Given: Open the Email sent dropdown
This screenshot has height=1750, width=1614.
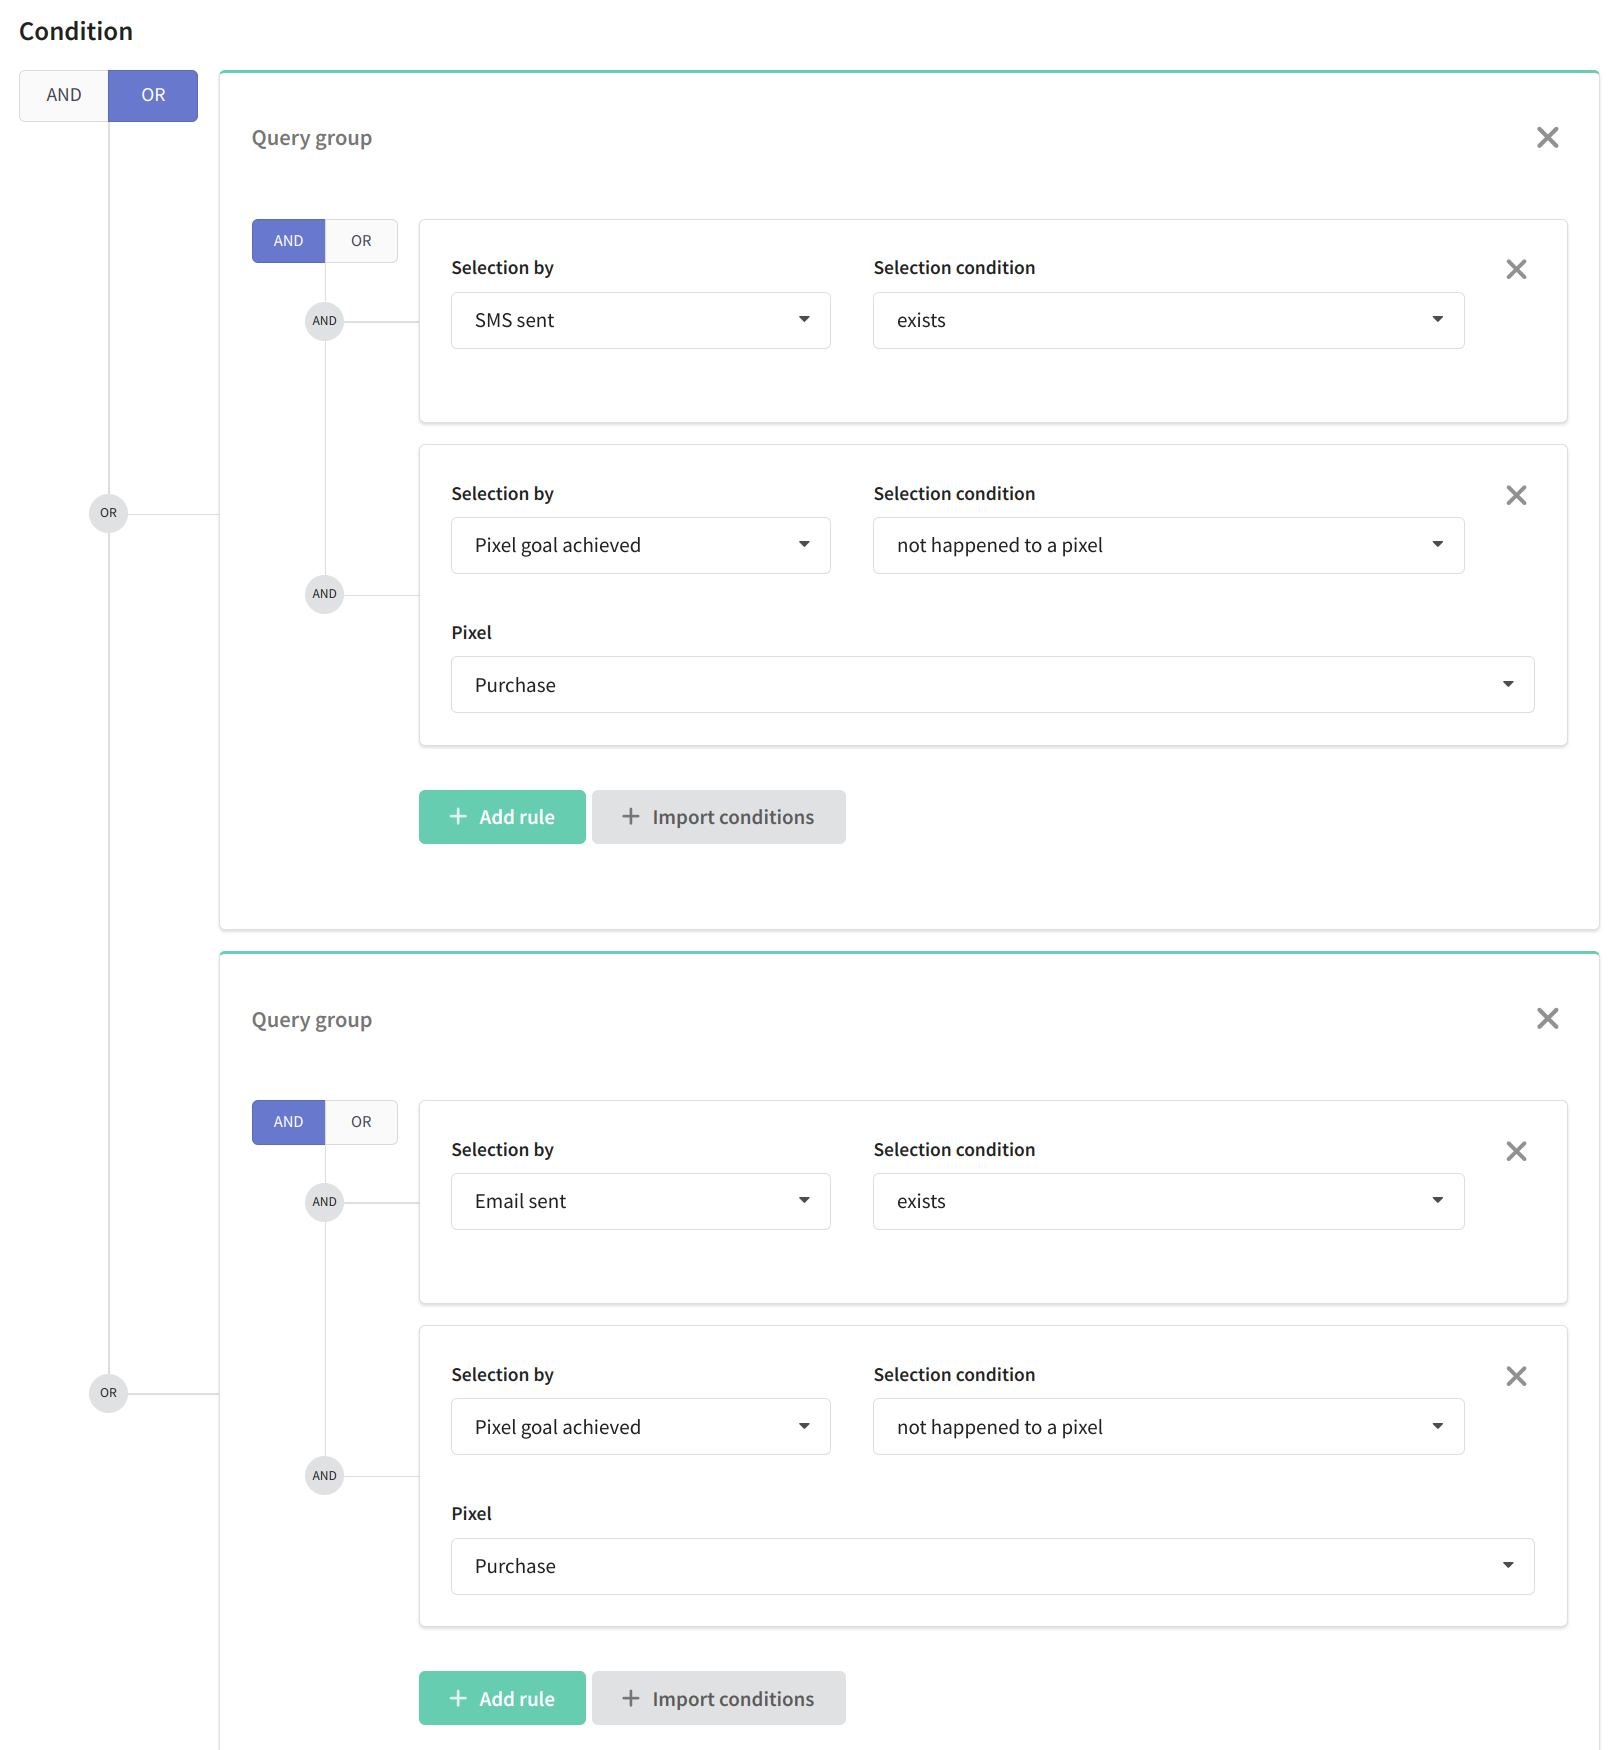Looking at the screenshot, I should (641, 1201).
